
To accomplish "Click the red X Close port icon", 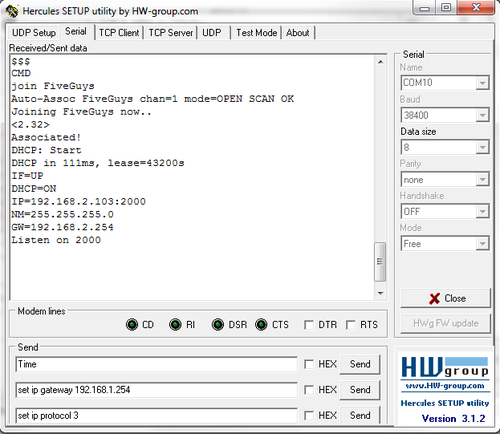I will pos(434,298).
